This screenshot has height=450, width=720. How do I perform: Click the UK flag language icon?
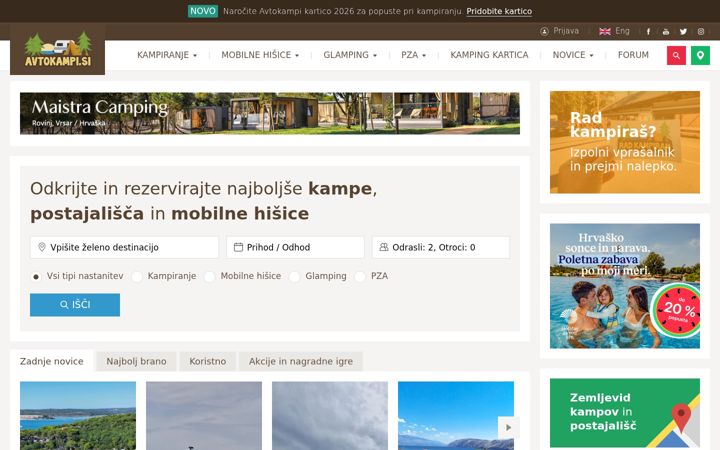click(x=605, y=31)
